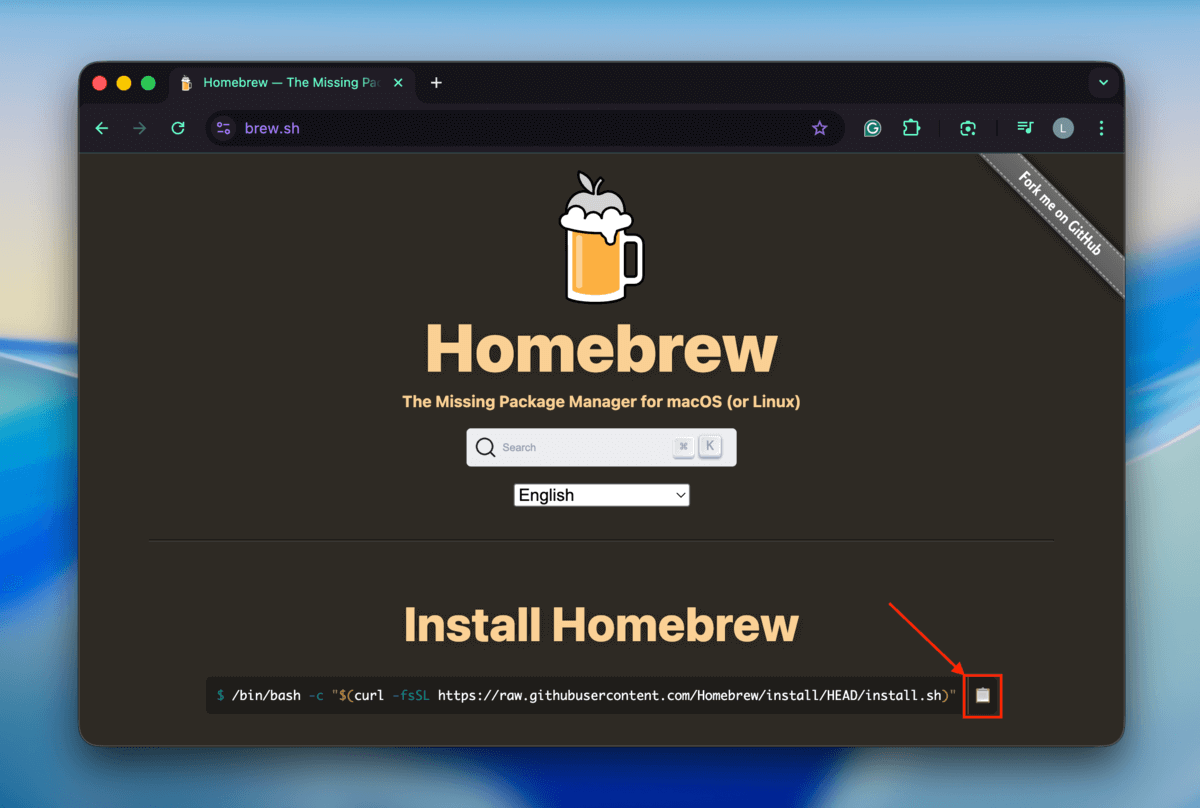The height and width of the screenshot is (808, 1200).
Task: Expand the tab search chevron
Action: pyautogui.click(x=1102, y=83)
